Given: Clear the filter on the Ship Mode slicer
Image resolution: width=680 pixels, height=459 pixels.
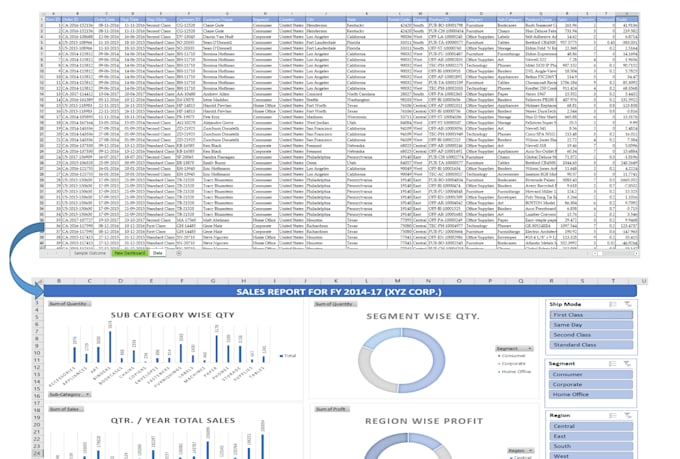Looking at the screenshot, I should (x=628, y=305).
